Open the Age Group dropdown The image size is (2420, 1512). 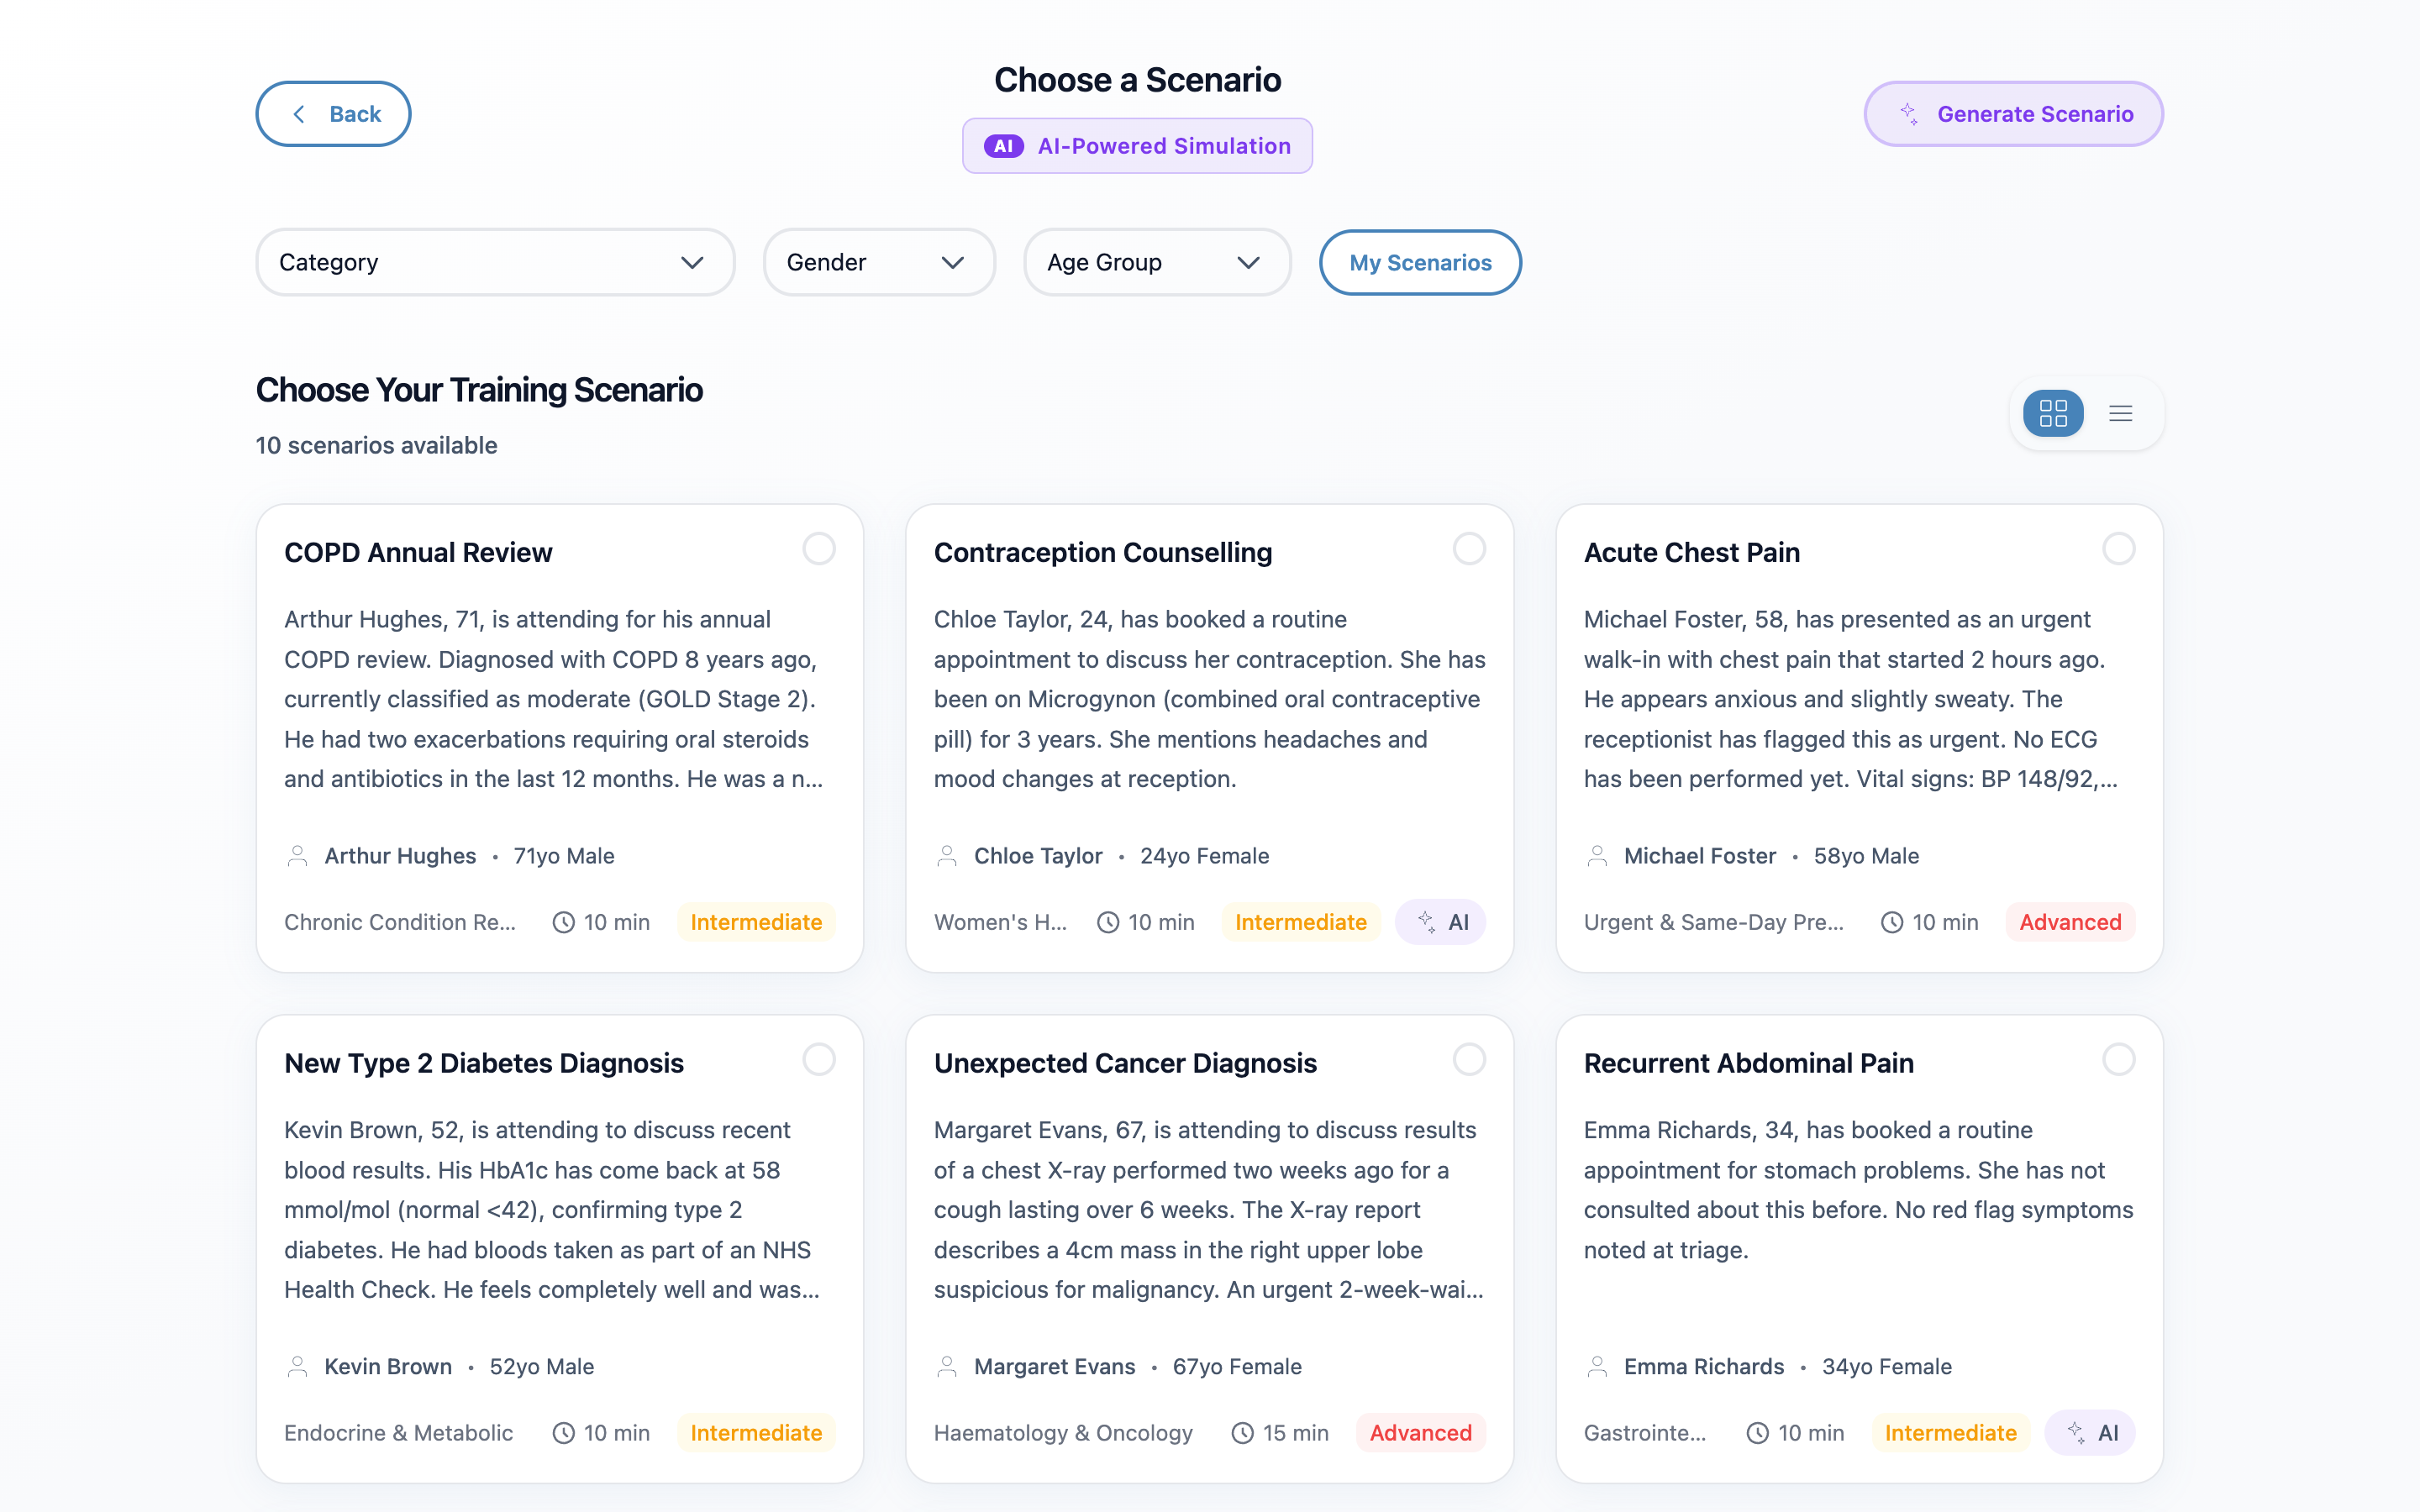pos(1156,262)
